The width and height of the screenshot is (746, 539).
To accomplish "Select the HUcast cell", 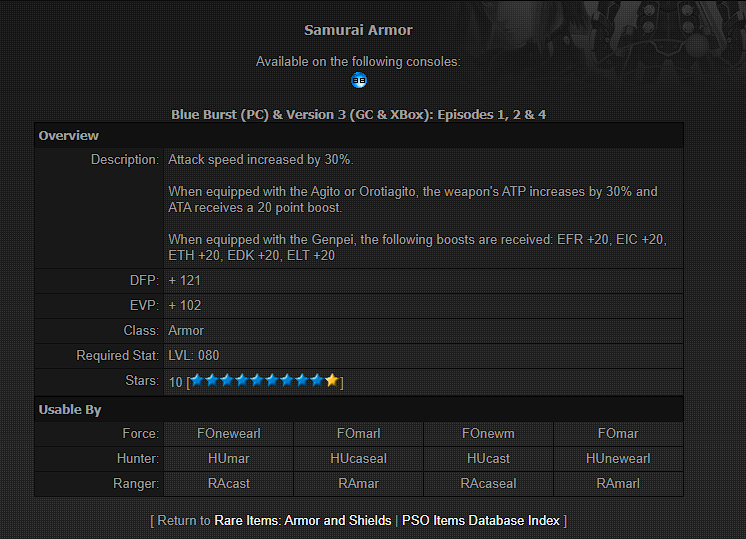I will point(488,459).
